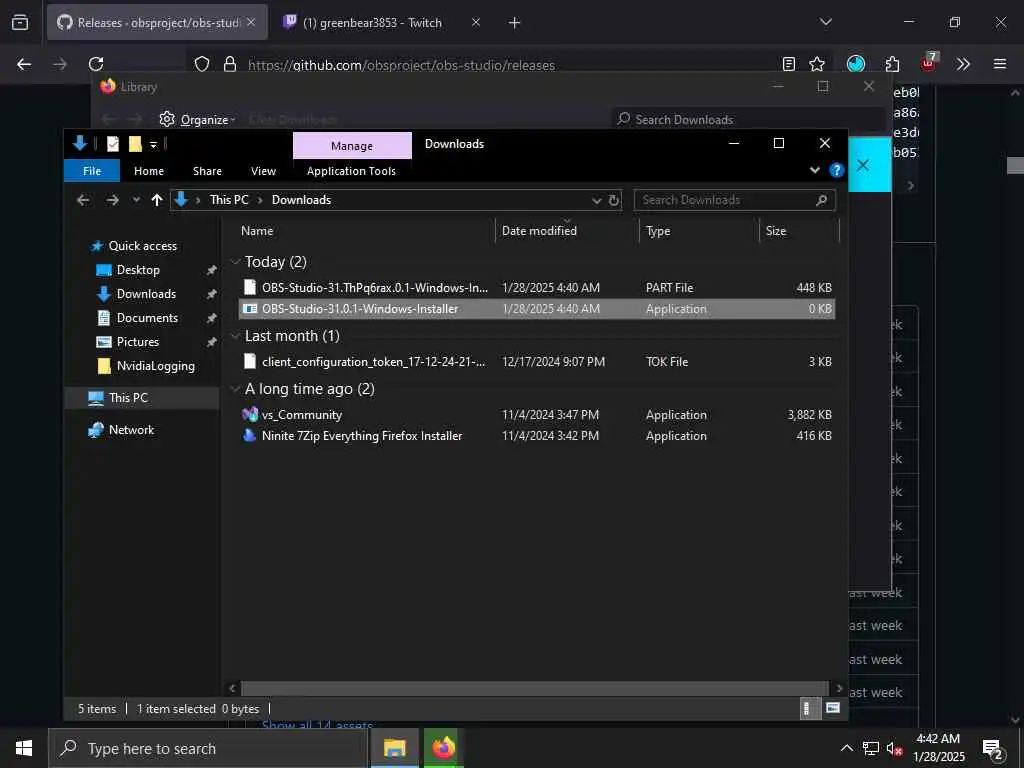Switch to the View ribbon tab
1024x768 pixels.
coord(263,171)
